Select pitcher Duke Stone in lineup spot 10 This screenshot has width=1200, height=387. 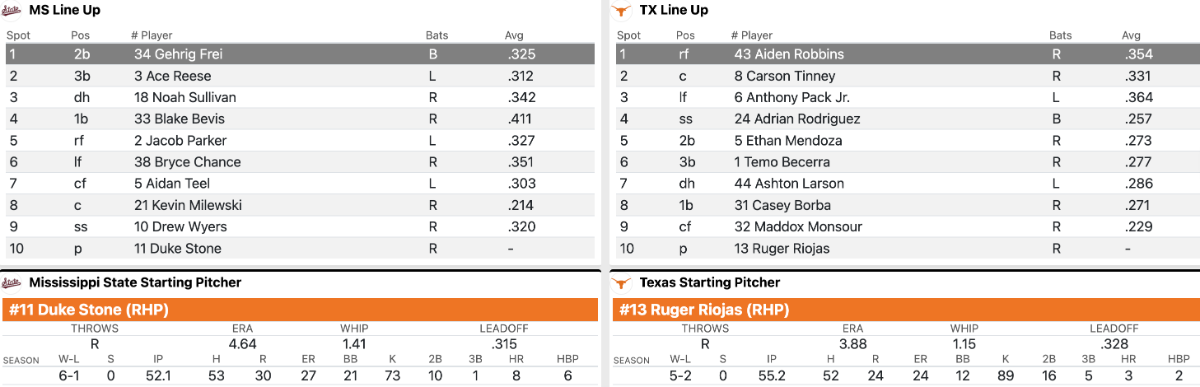(299, 248)
